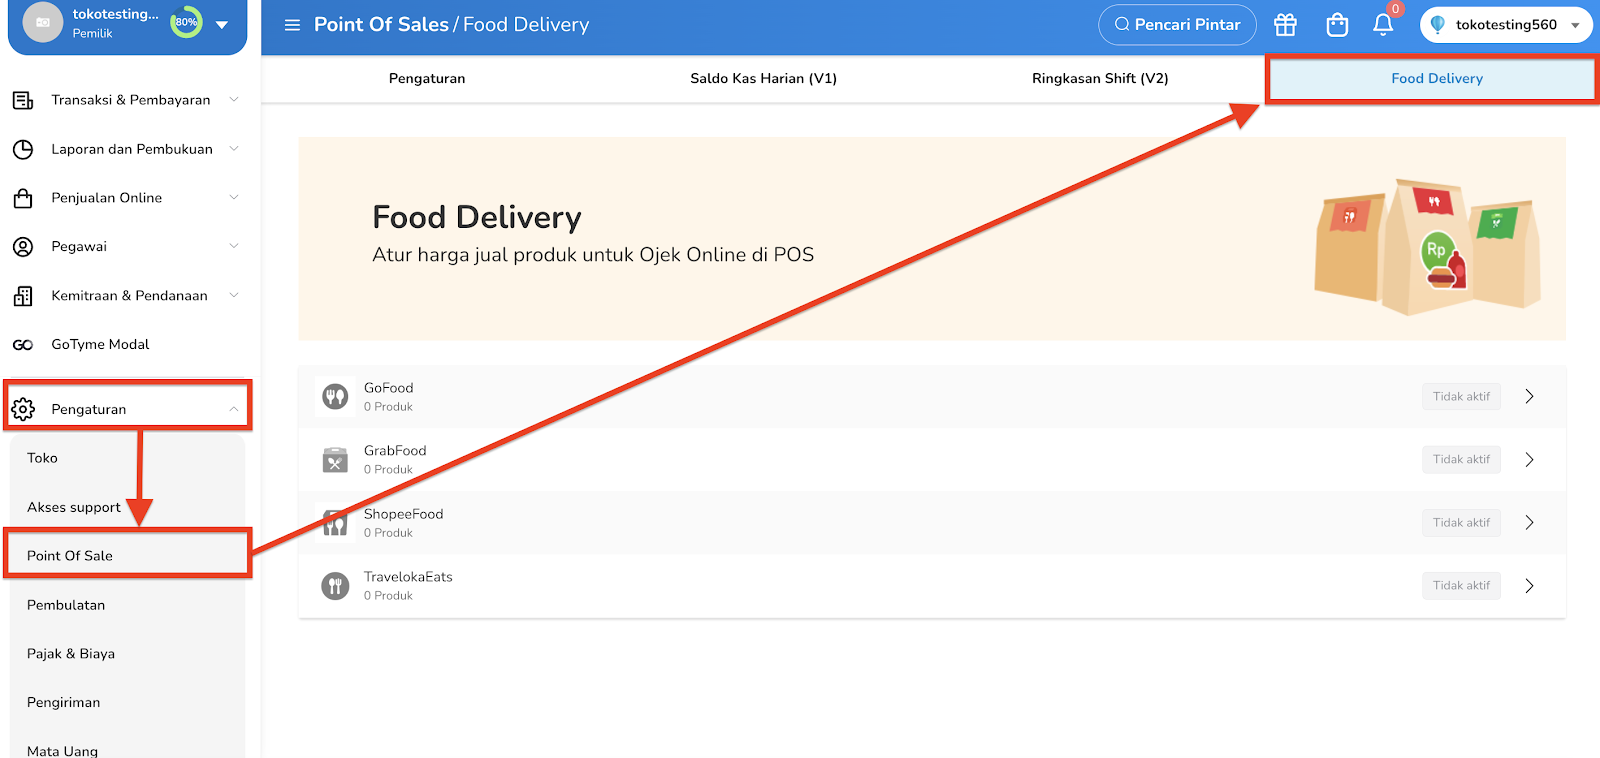Viewport: 1600px width, 758px height.
Task: Click the GoTyme logo icon
Action: coord(23,344)
